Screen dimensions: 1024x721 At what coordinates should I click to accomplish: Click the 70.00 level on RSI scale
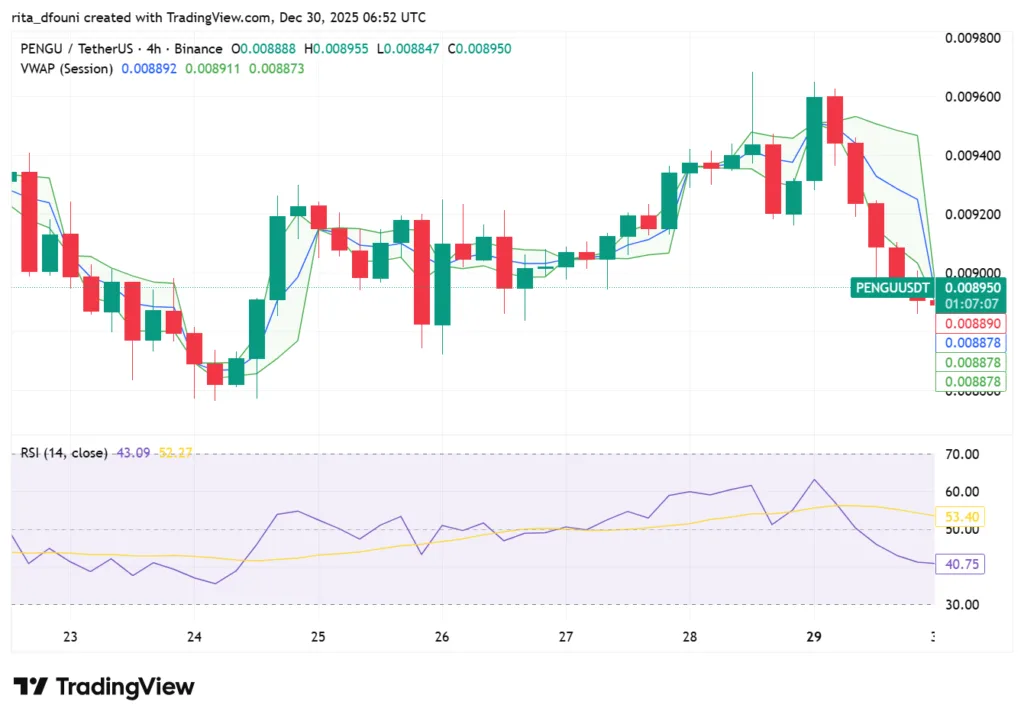tap(962, 453)
